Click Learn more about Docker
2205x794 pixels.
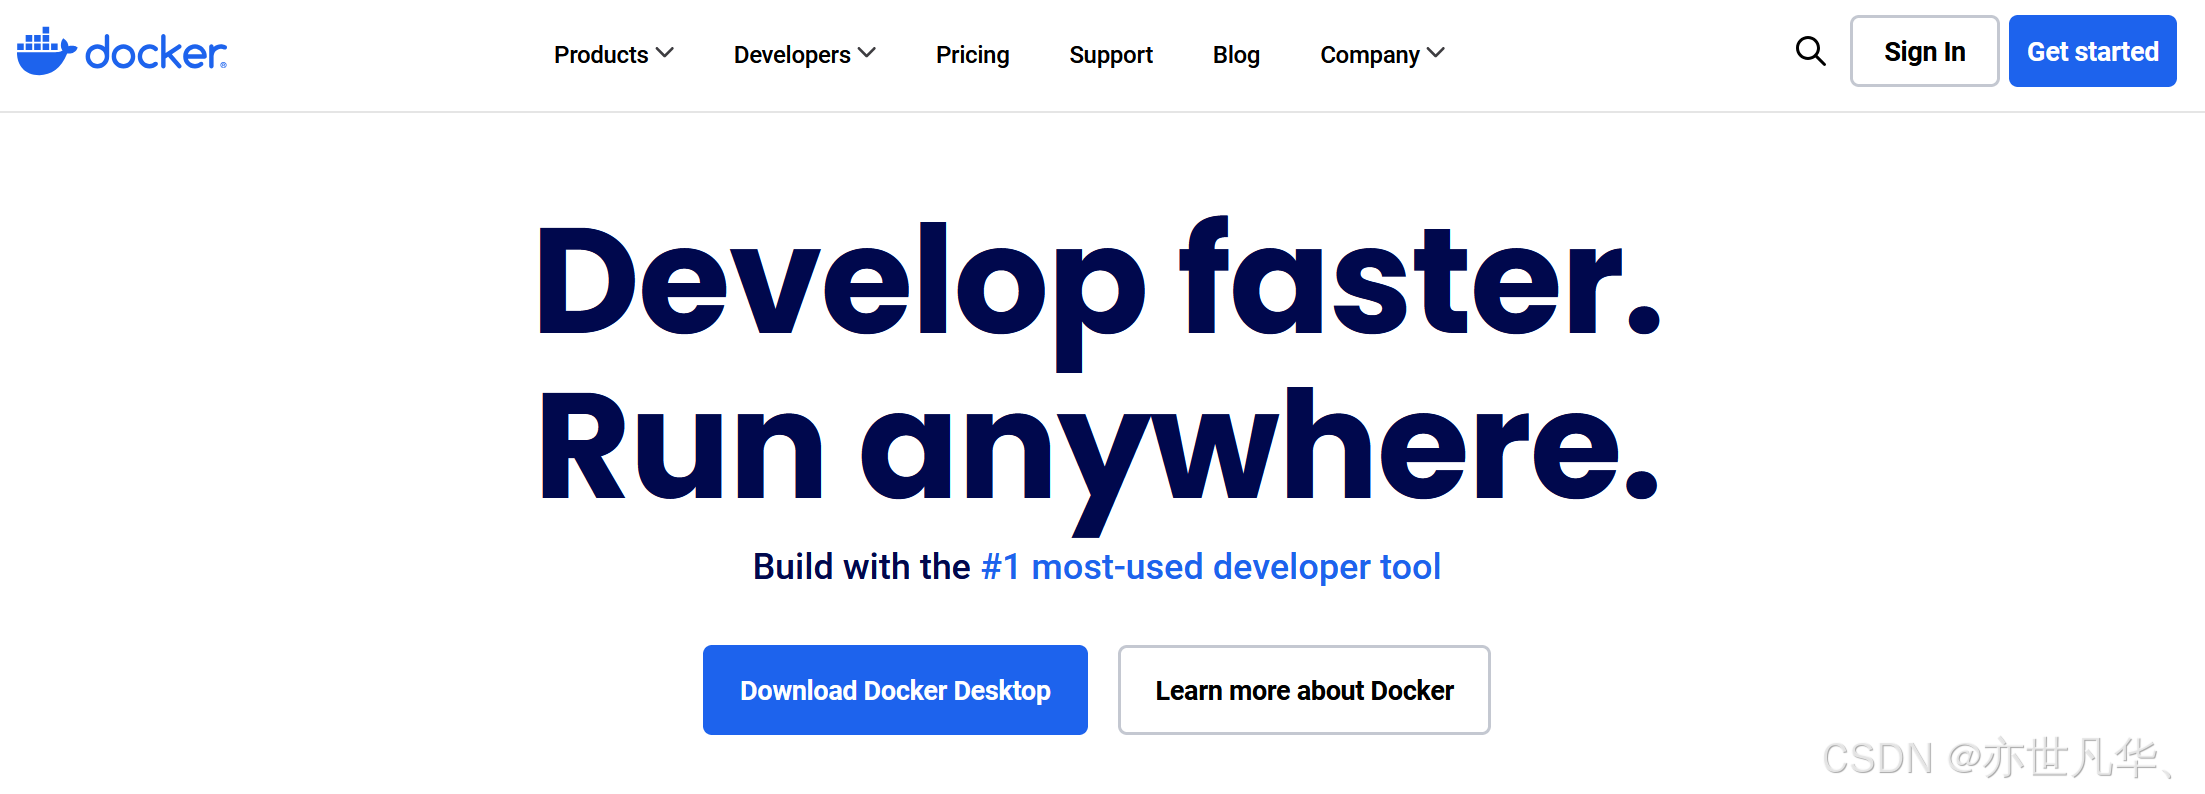pyautogui.click(x=1304, y=690)
